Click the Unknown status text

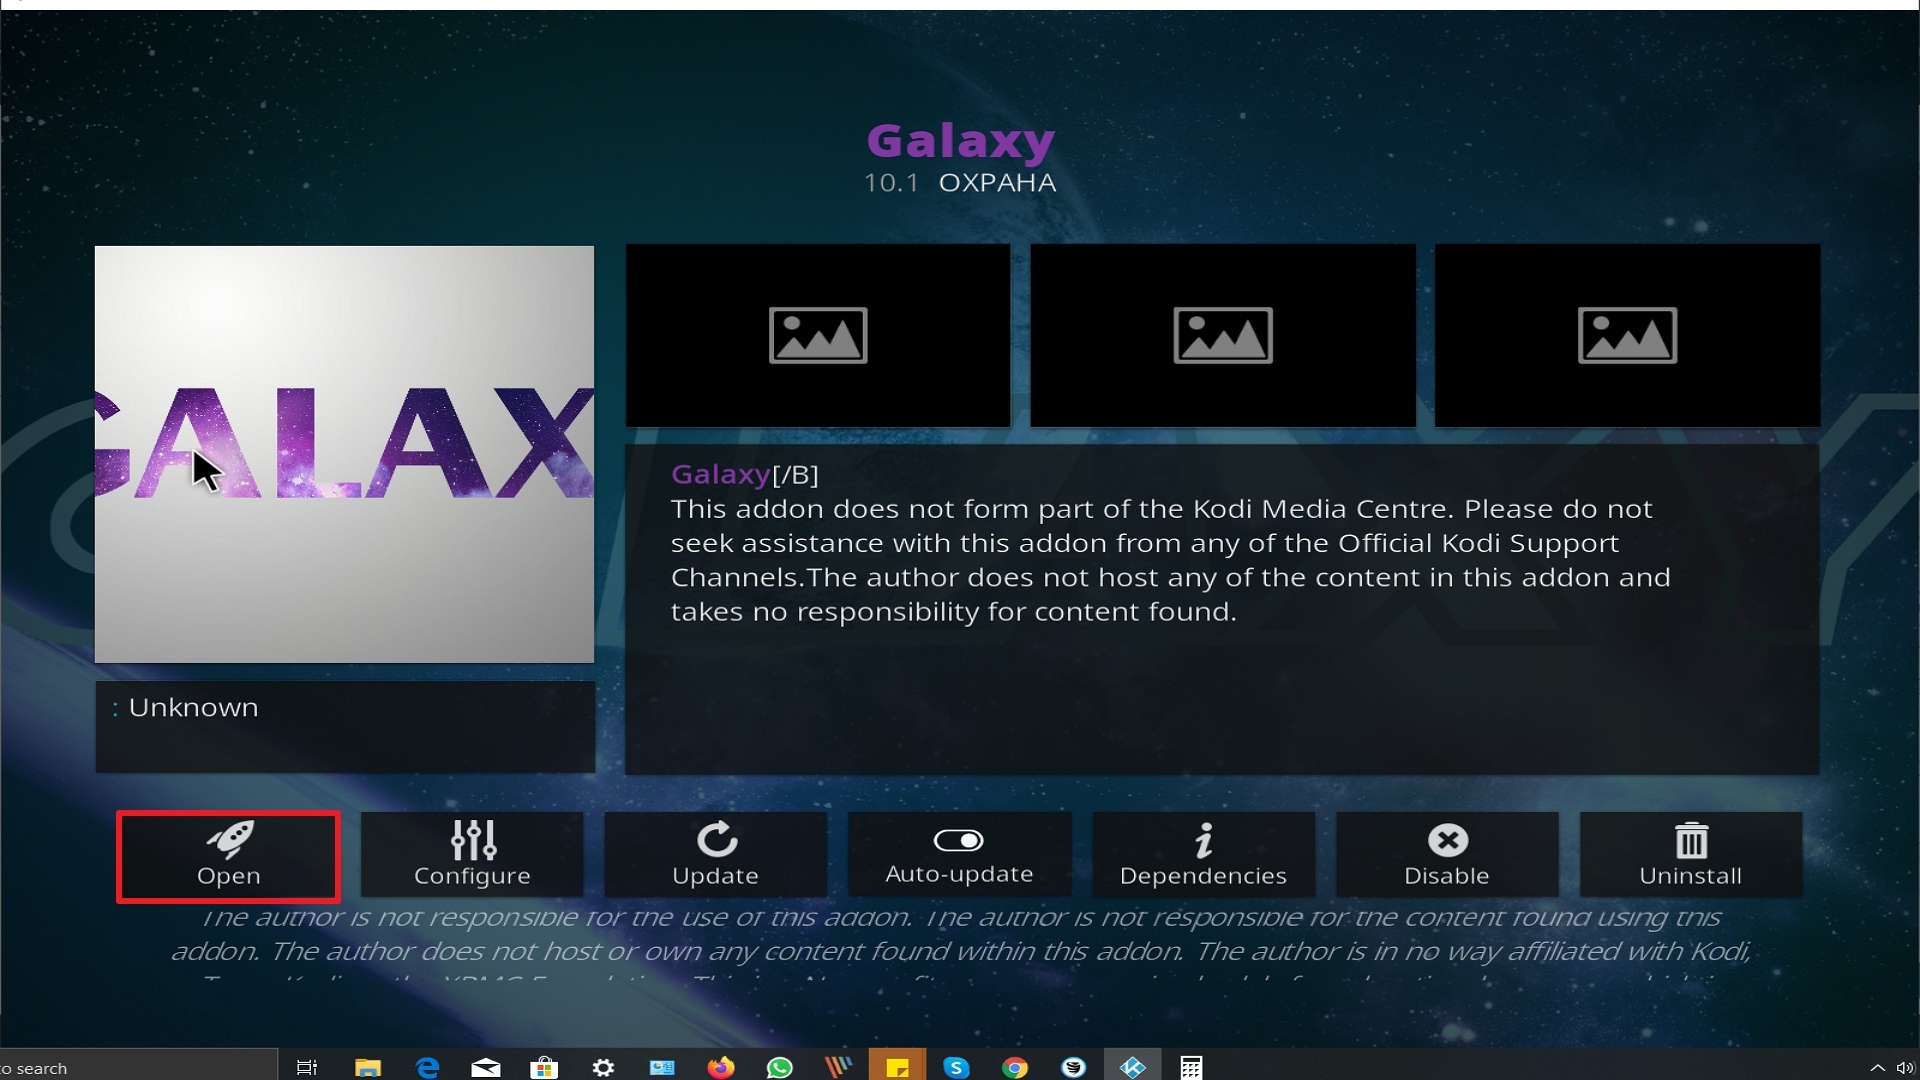pyautogui.click(x=193, y=707)
